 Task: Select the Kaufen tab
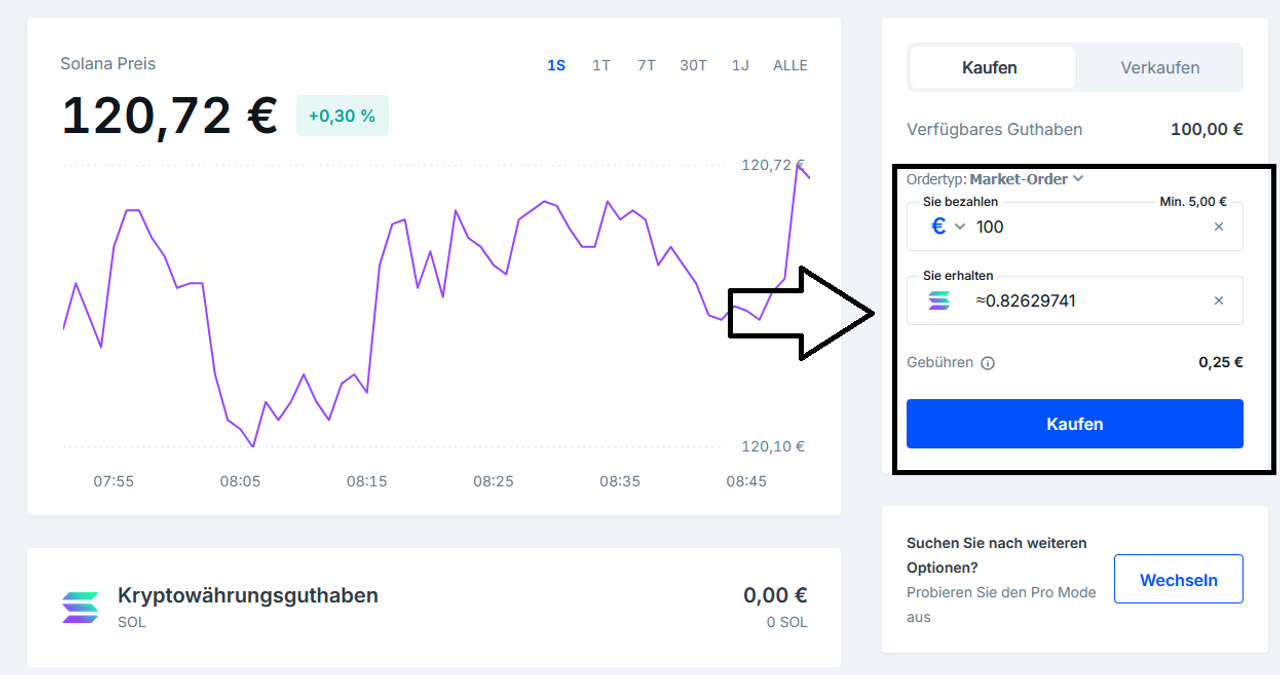tap(990, 68)
